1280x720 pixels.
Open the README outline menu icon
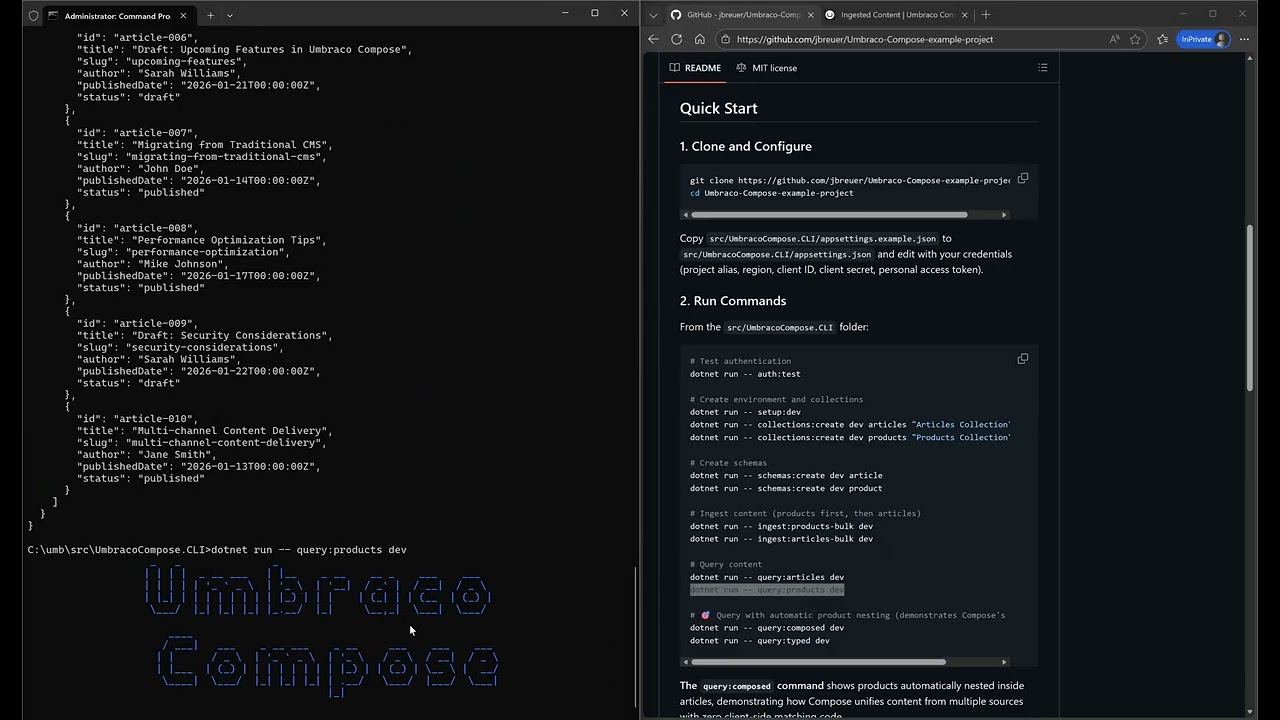point(1042,68)
